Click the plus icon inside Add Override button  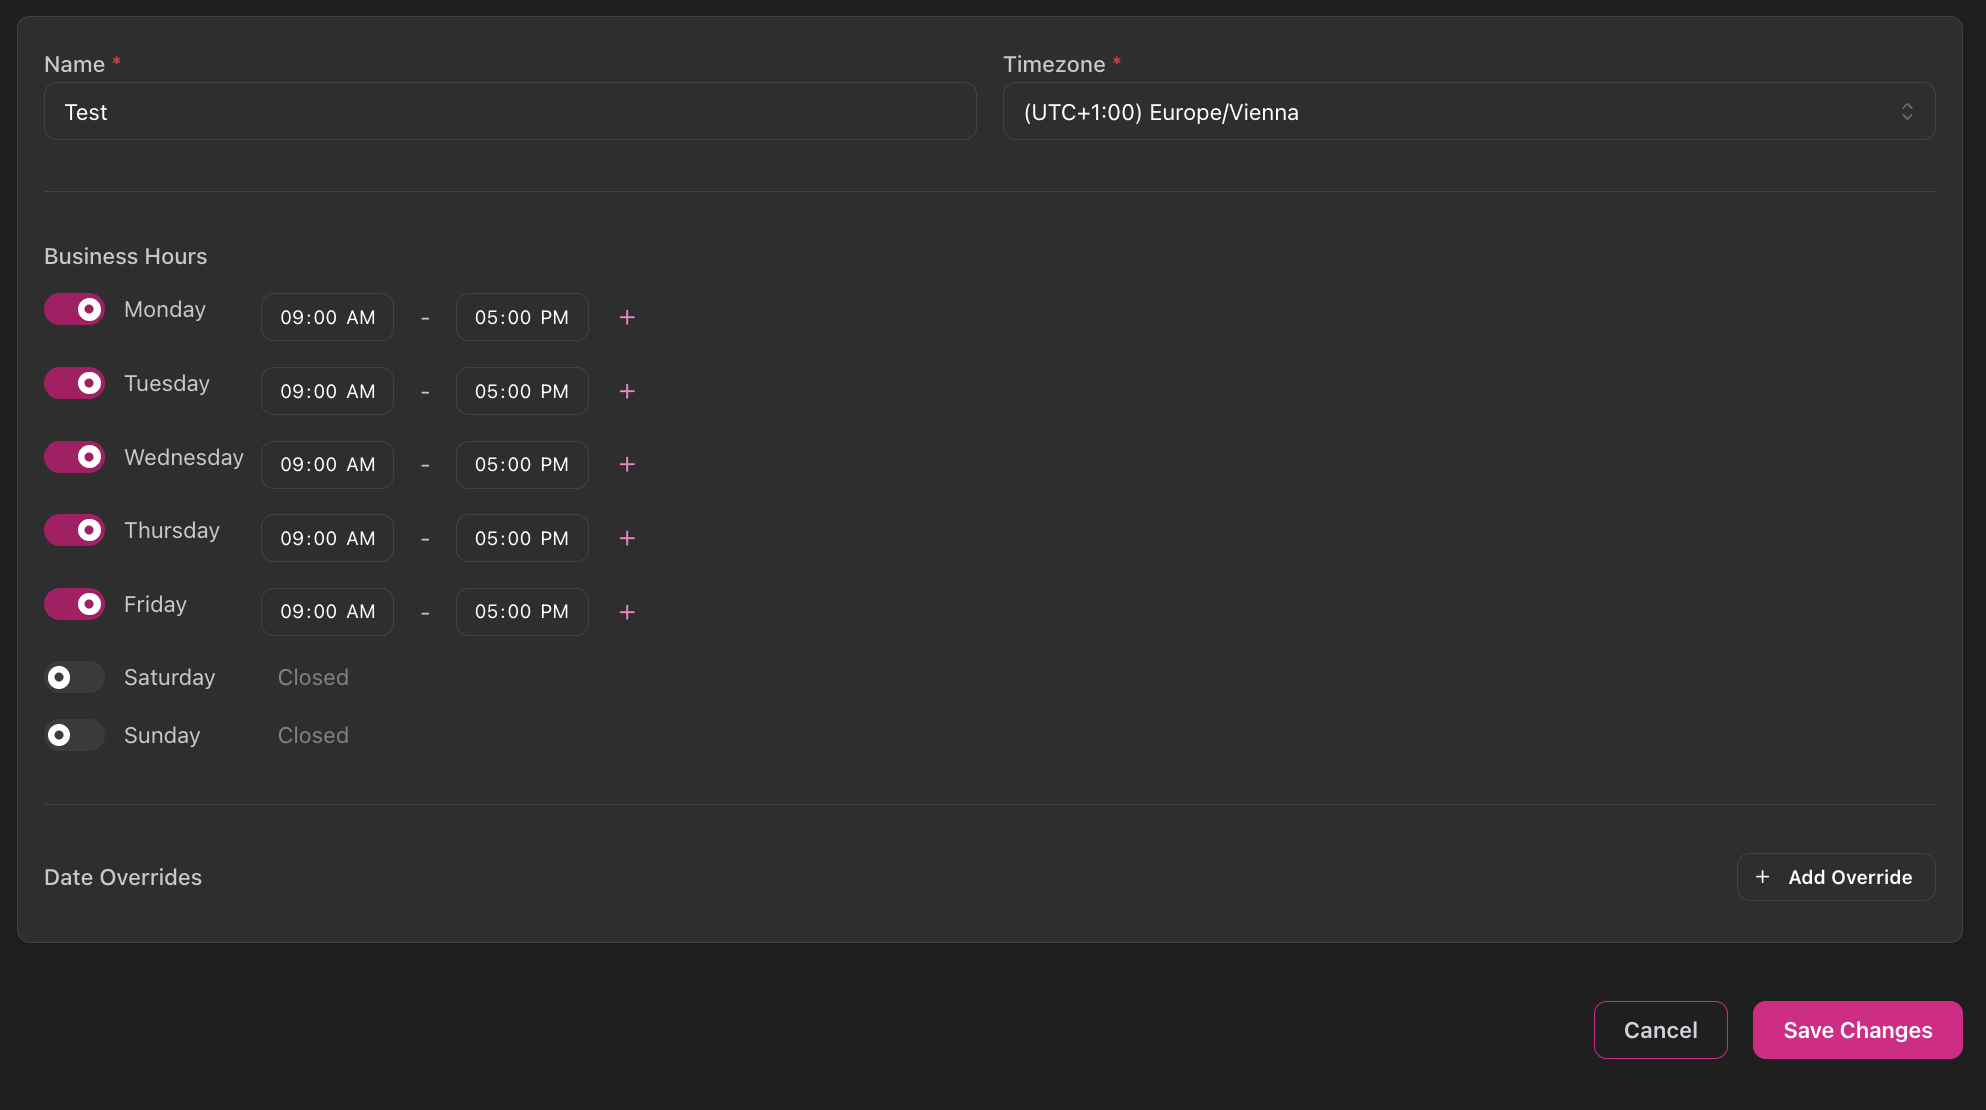(x=1762, y=877)
